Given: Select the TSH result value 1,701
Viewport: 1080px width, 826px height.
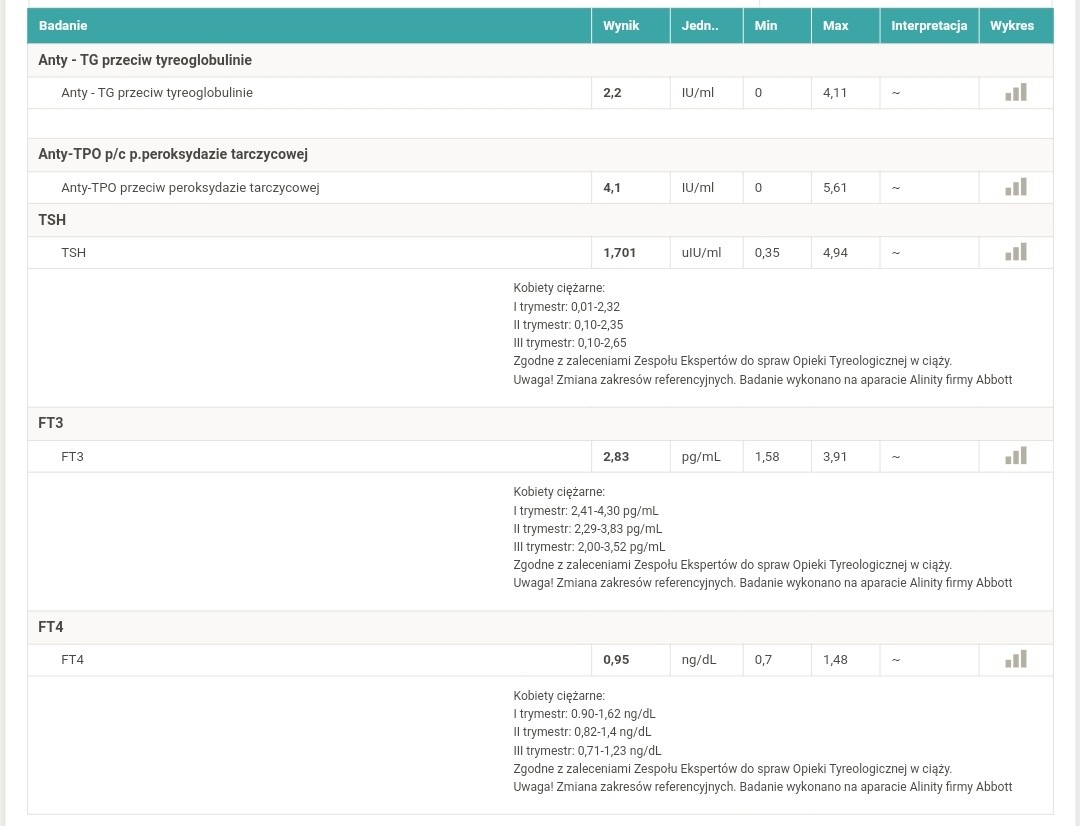Looking at the screenshot, I should click(x=619, y=253).
